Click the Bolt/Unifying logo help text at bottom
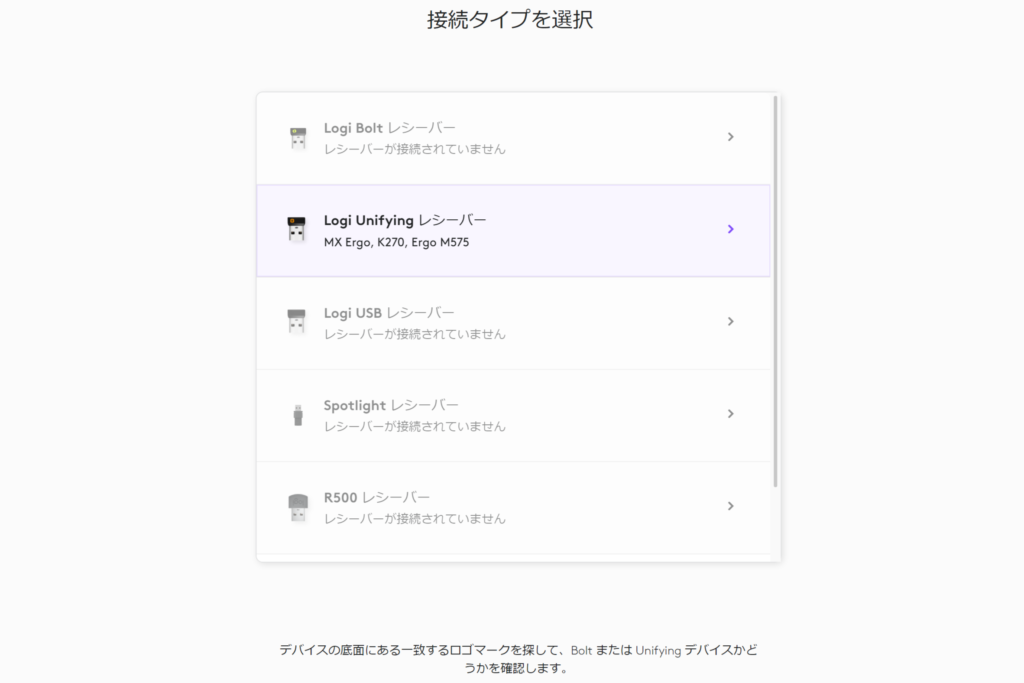The height and width of the screenshot is (683, 1024). (x=518, y=659)
